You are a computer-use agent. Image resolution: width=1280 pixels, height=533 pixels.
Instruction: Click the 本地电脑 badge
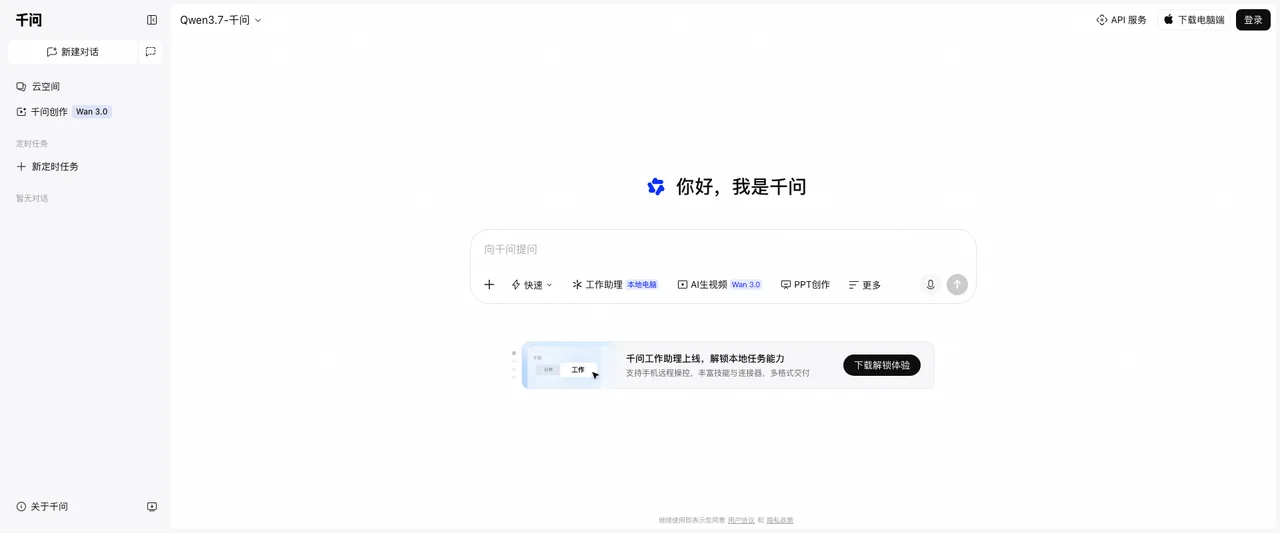[x=642, y=285]
